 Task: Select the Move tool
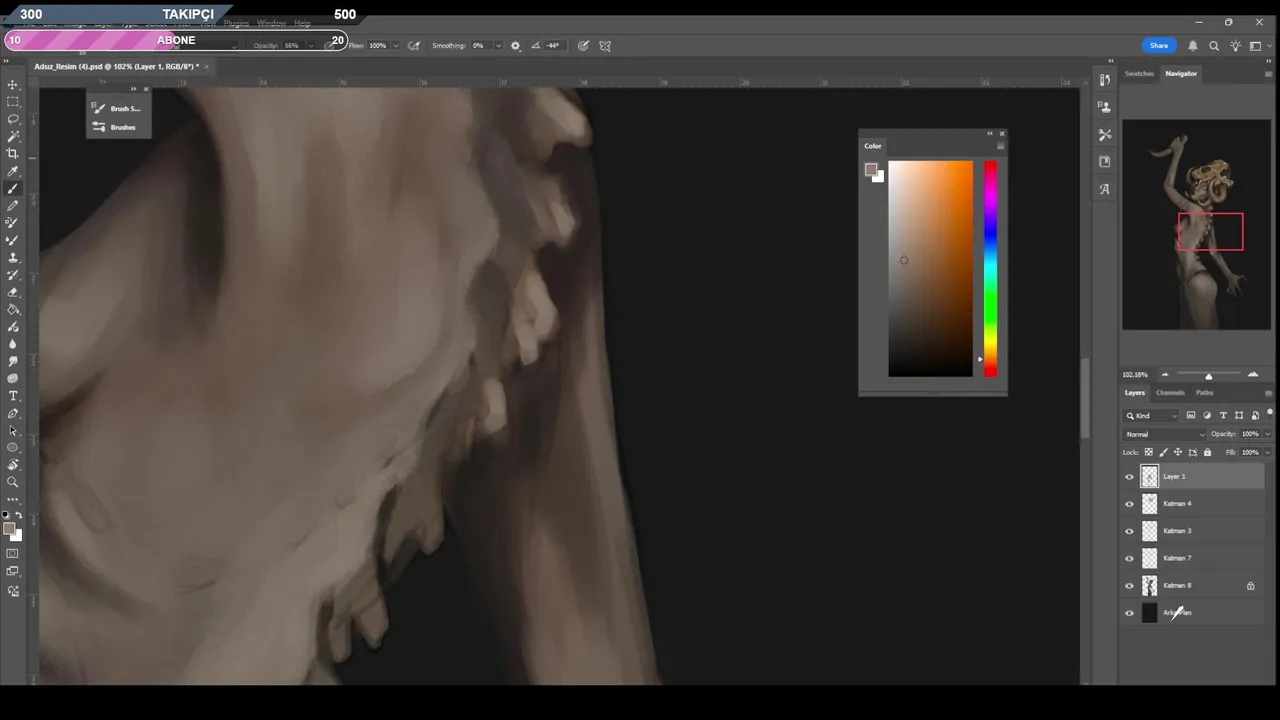(x=13, y=85)
